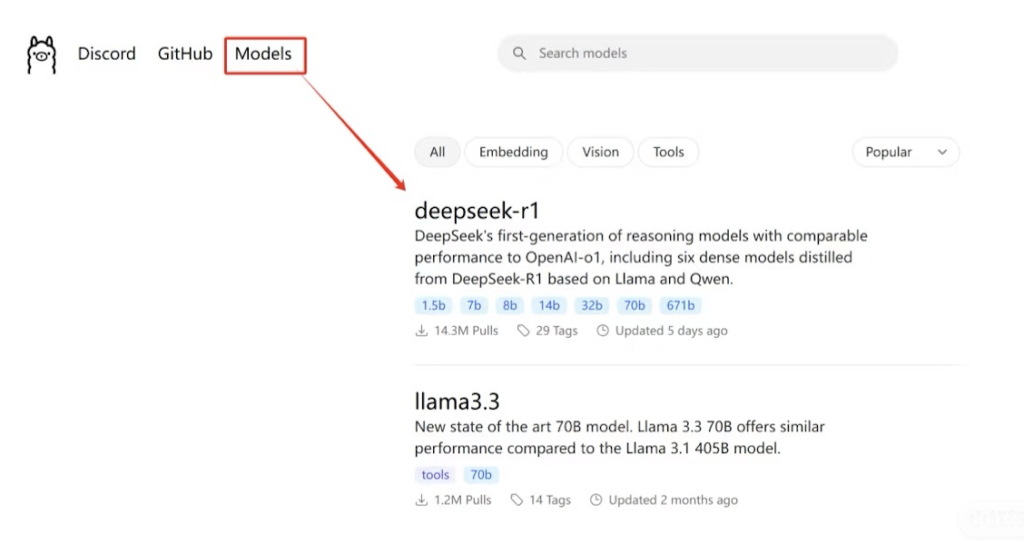Image resolution: width=1024 pixels, height=545 pixels.
Task: Open the llama3.3 model page
Action: pyautogui.click(x=456, y=401)
